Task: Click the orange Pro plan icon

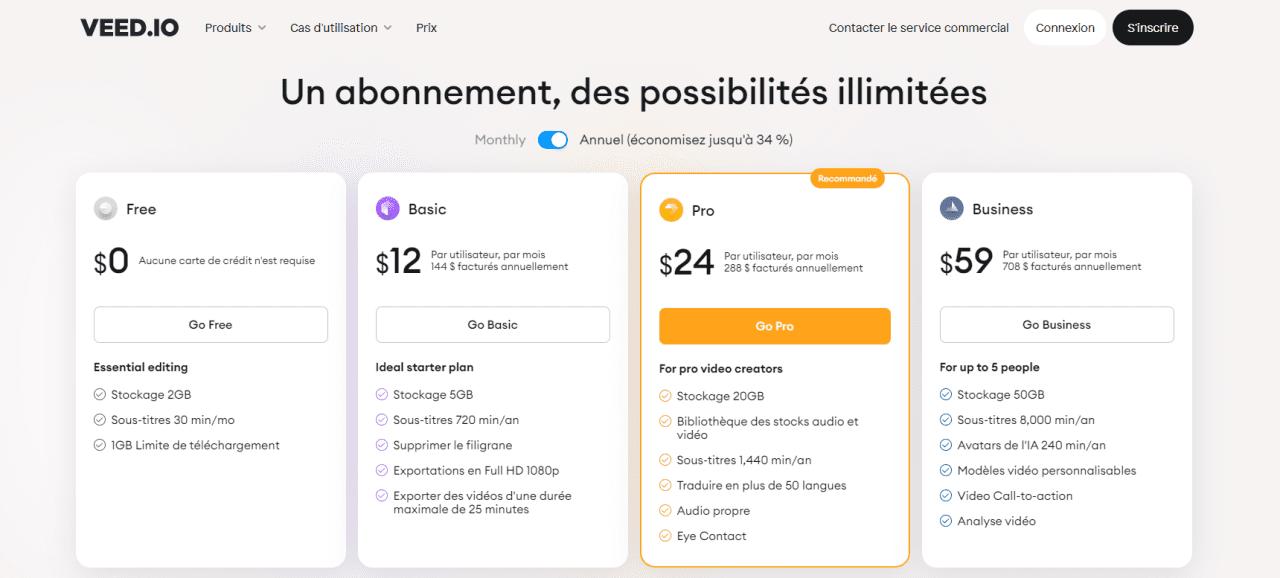Action: 671,211
